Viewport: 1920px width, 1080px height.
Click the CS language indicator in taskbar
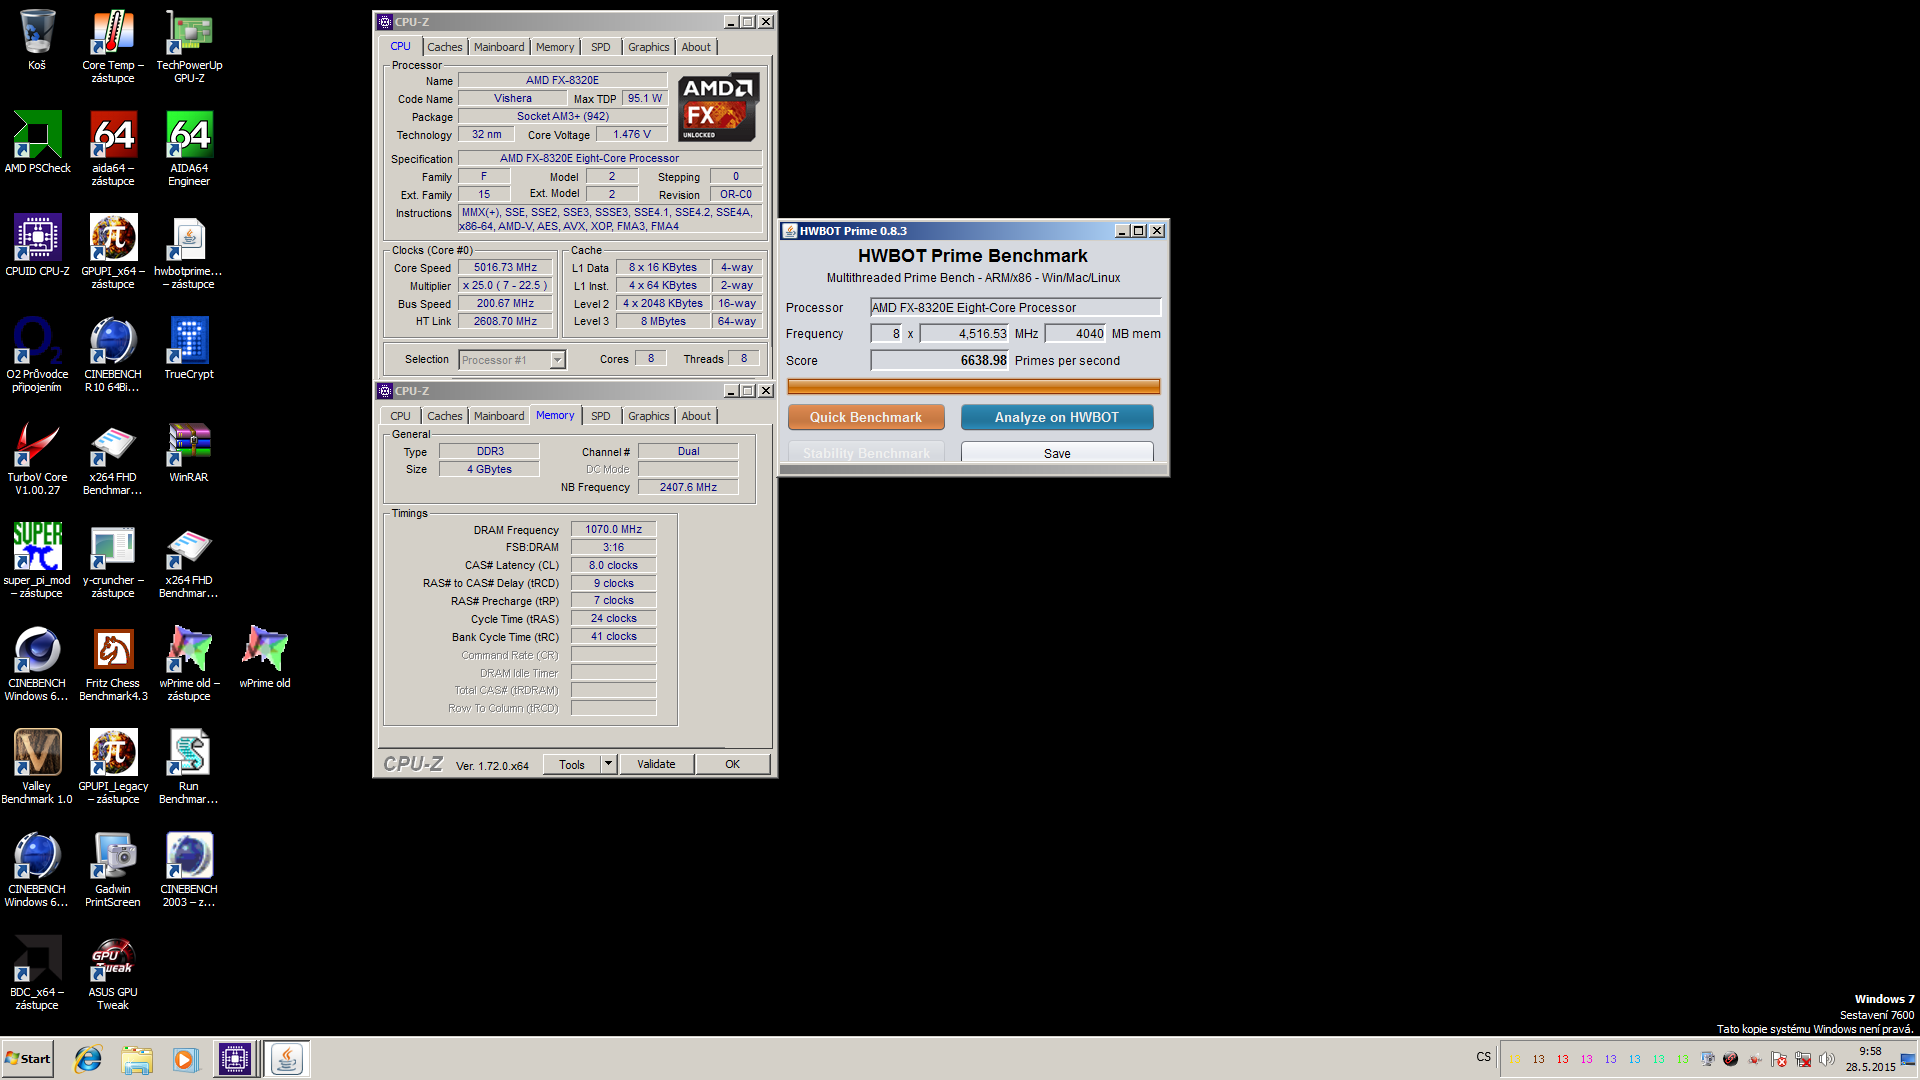(x=1483, y=1057)
